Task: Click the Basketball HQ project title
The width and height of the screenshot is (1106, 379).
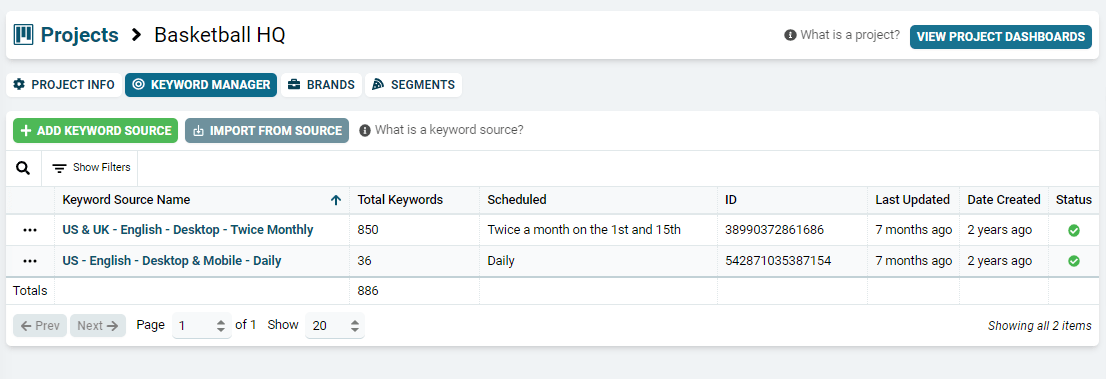Action: [x=219, y=35]
